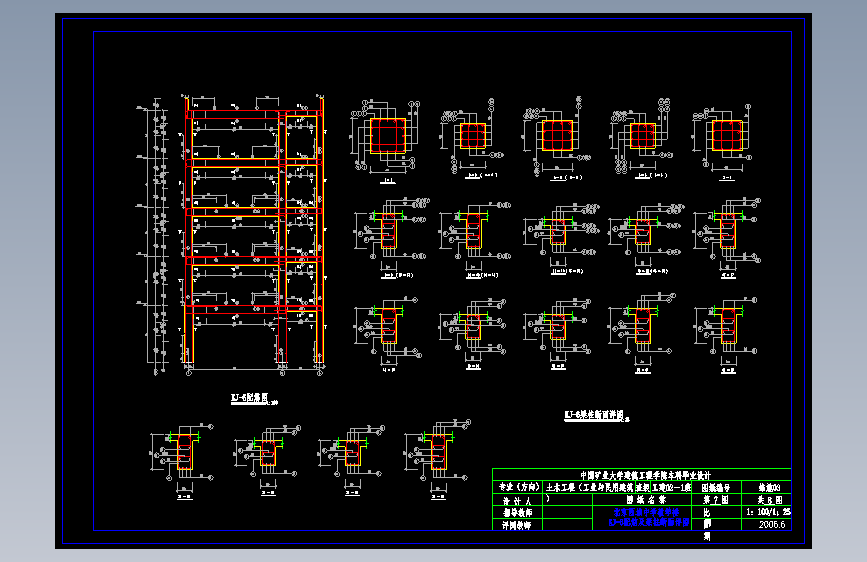The width and height of the screenshot is (867, 562).
Task: Click the 第7图 sheet number cell
Action: [x=715, y=500]
